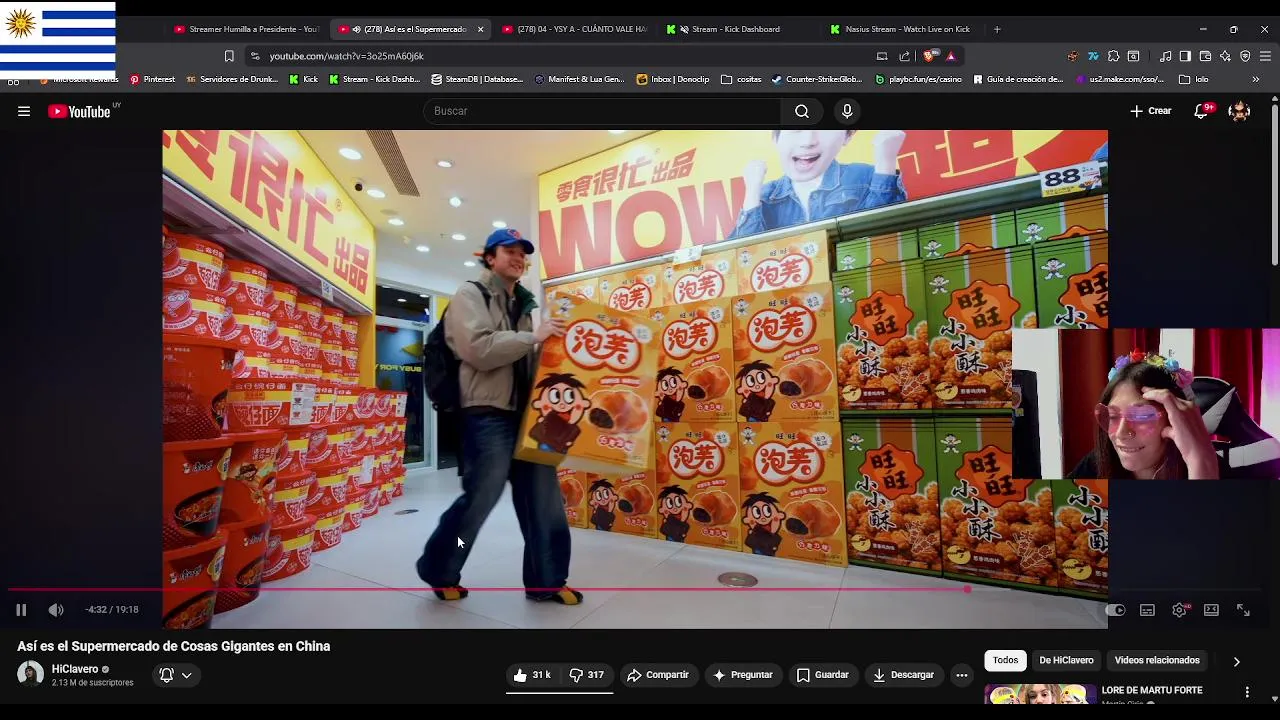This screenshot has width=1280, height=720.
Task: Open cast screen icon in address bar
Action: [882, 56]
